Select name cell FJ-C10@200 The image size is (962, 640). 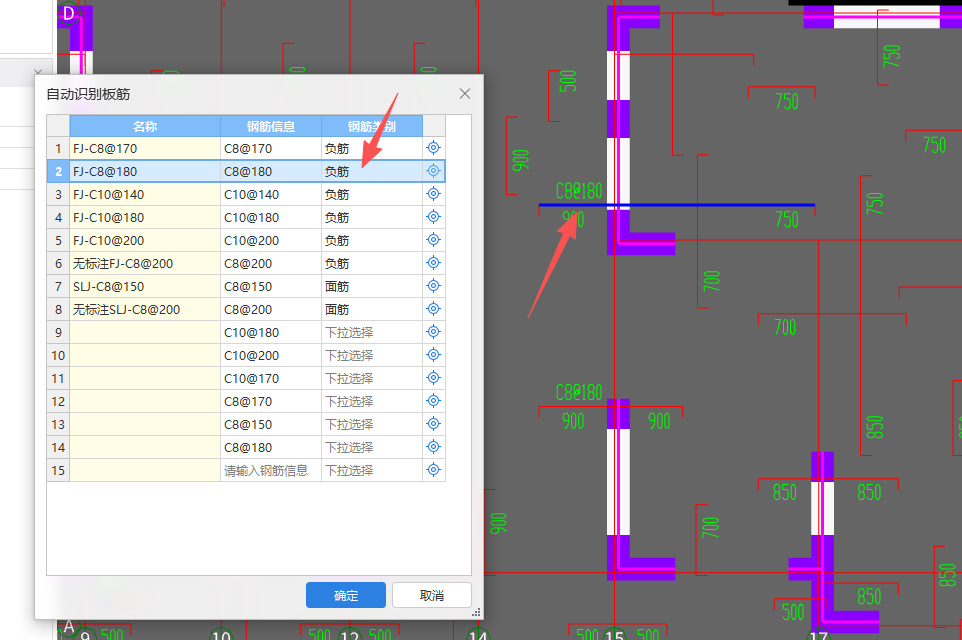tap(145, 241)
